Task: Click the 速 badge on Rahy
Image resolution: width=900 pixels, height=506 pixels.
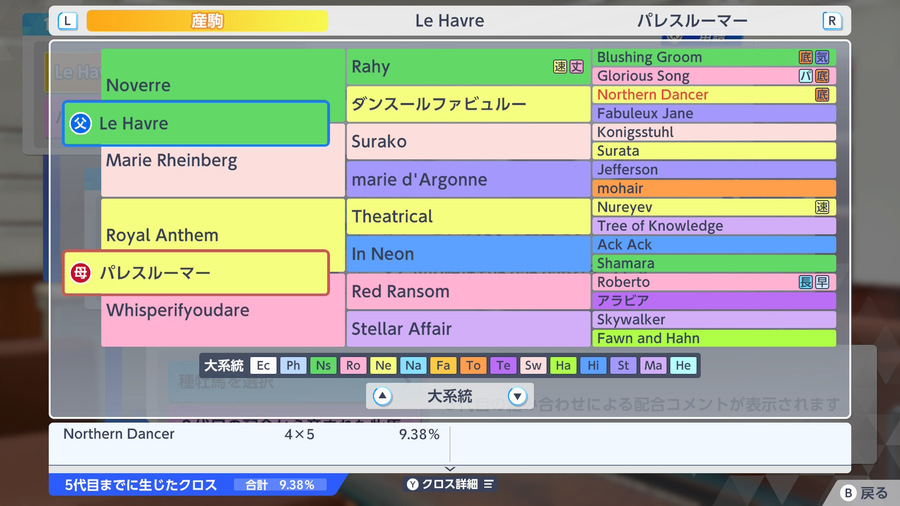Action: [560, 67]
